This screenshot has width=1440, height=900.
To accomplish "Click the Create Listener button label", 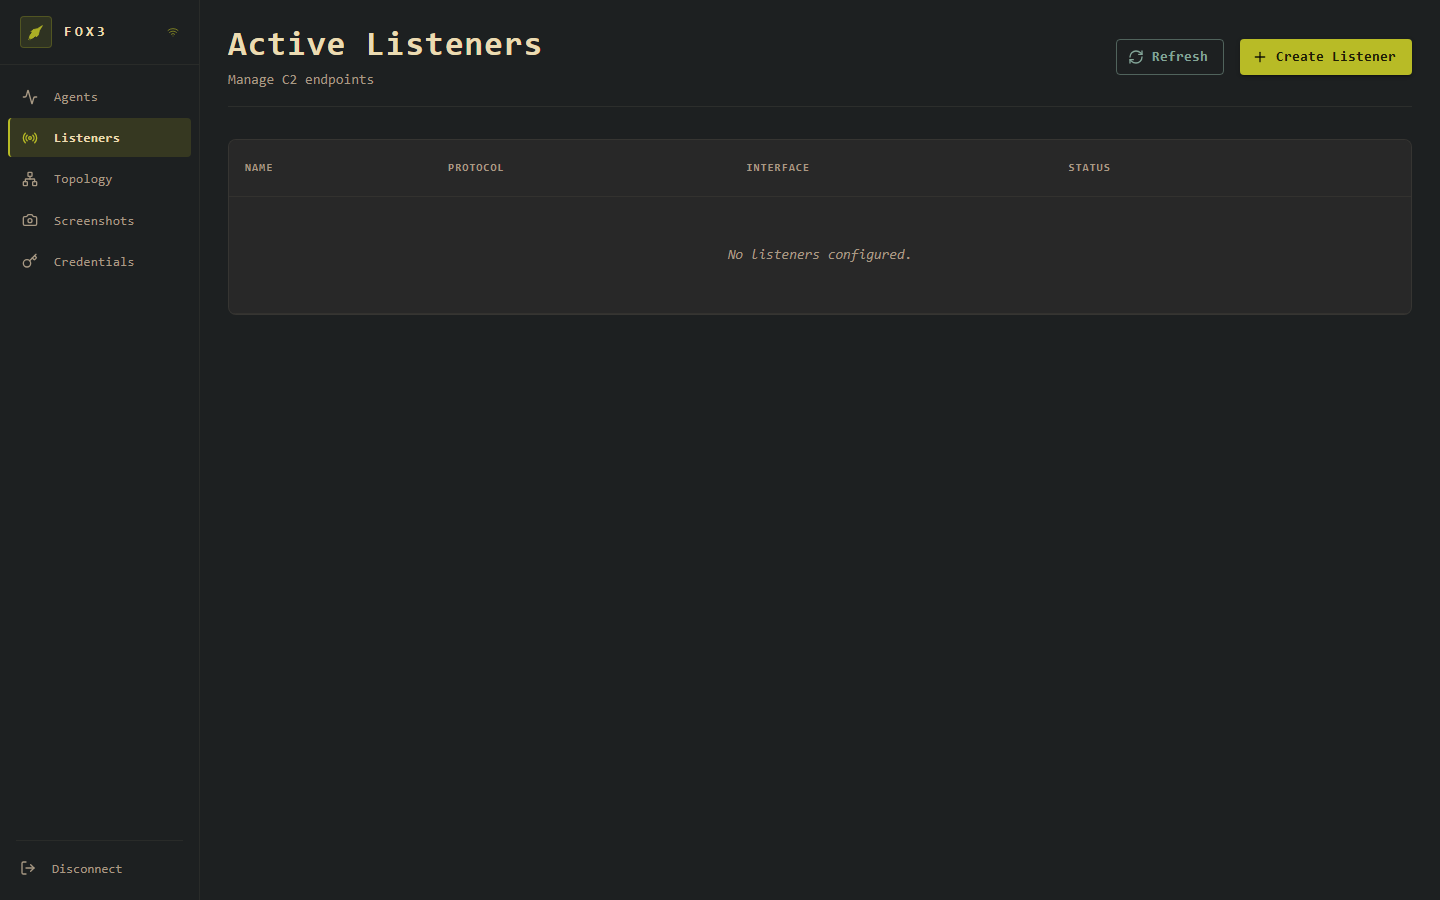I will point(1336,57).
